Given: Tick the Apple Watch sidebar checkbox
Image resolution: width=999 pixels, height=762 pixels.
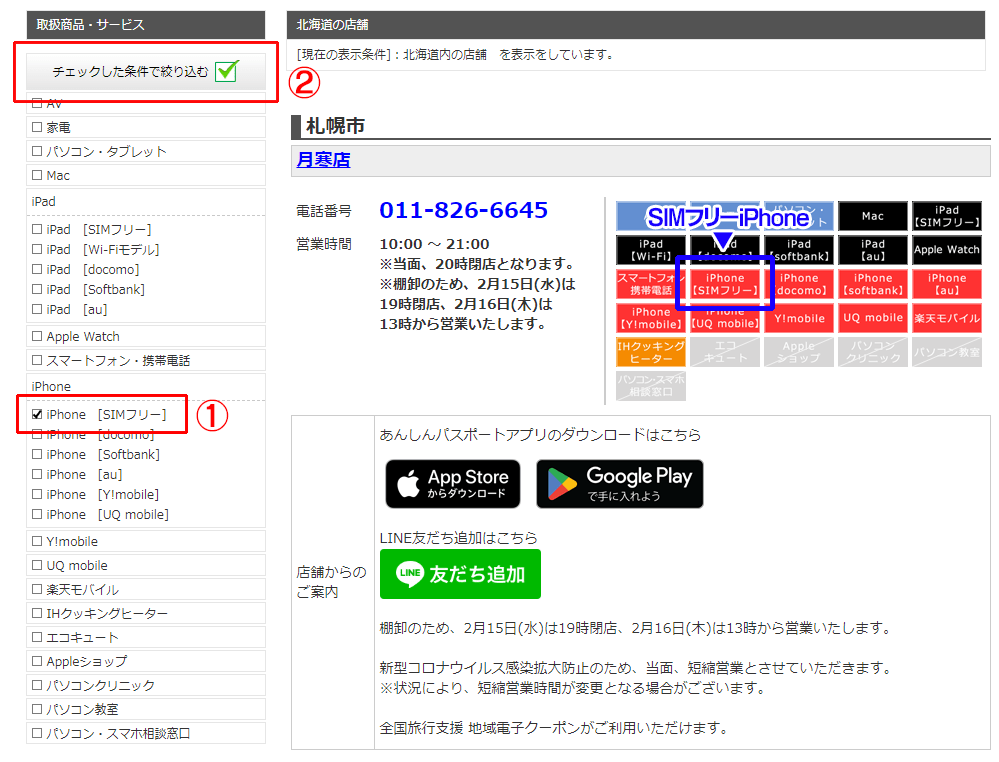Looking at the screenshot, I should click(x=37, y=336).
